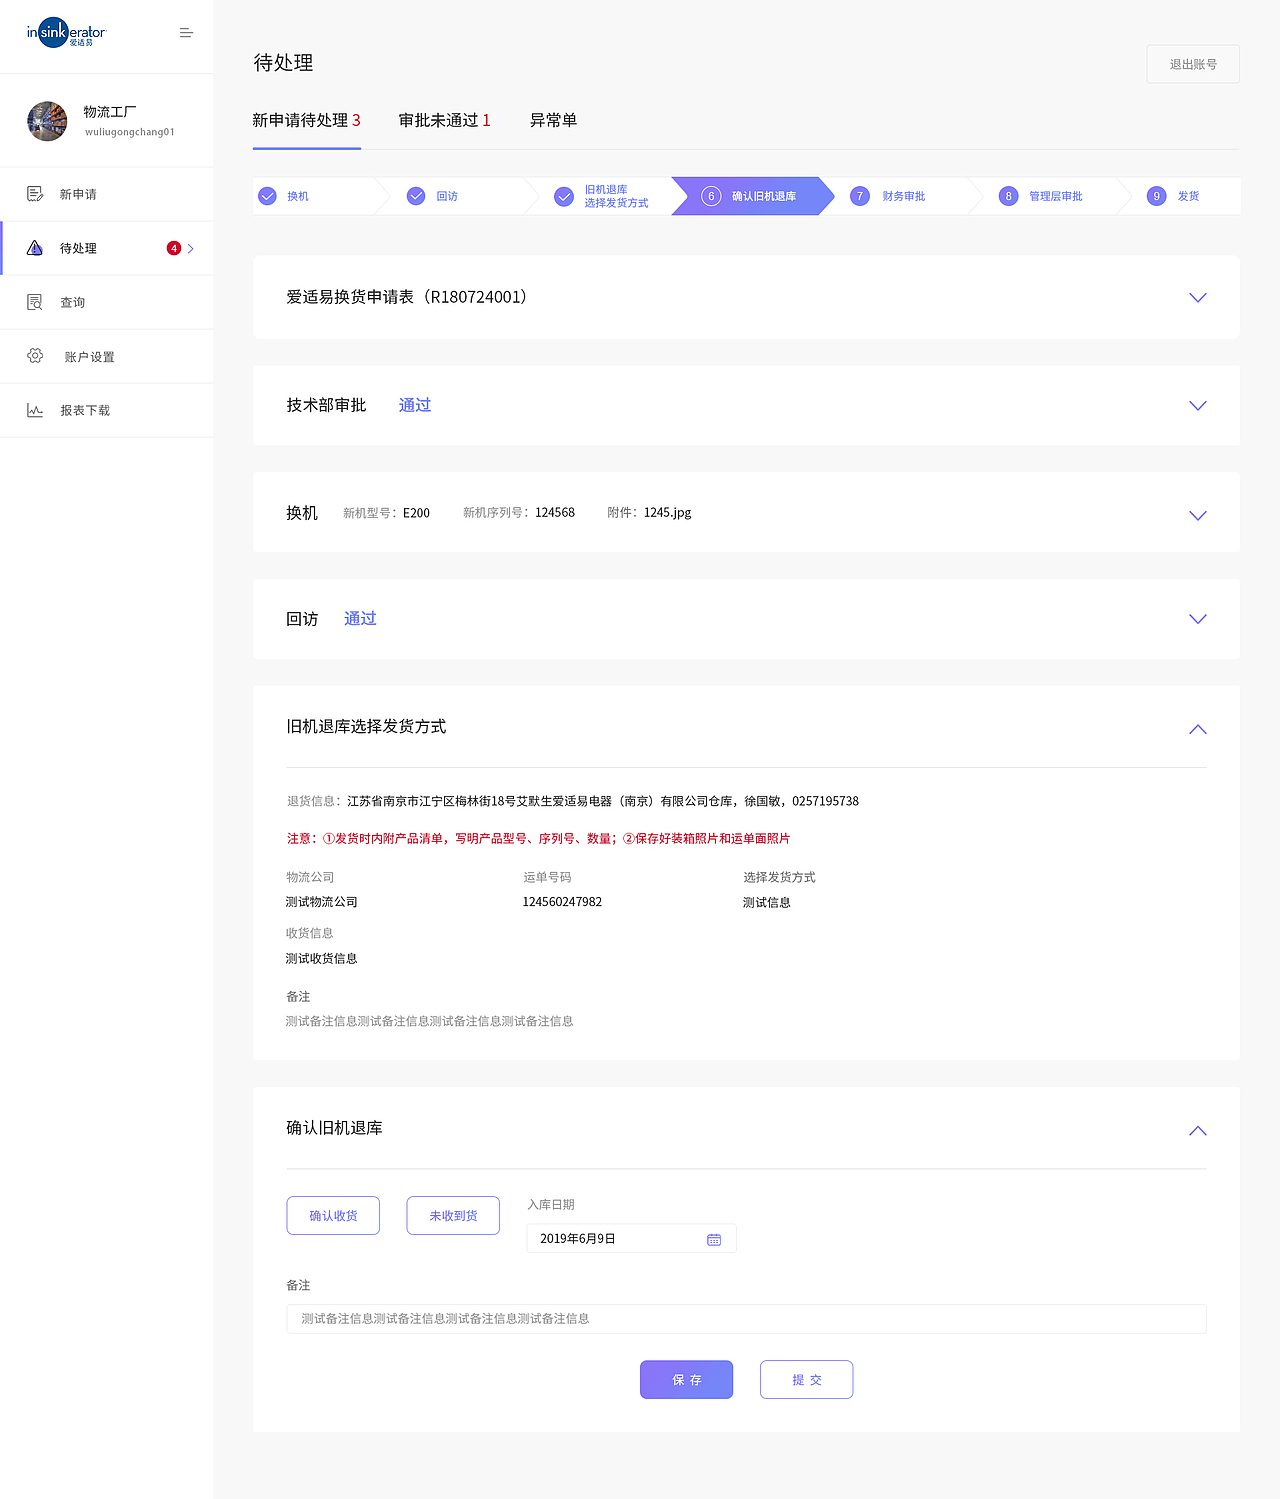Click the 备注 text input field
Screen dimensions: 1280x1499
pos(746,1319)
